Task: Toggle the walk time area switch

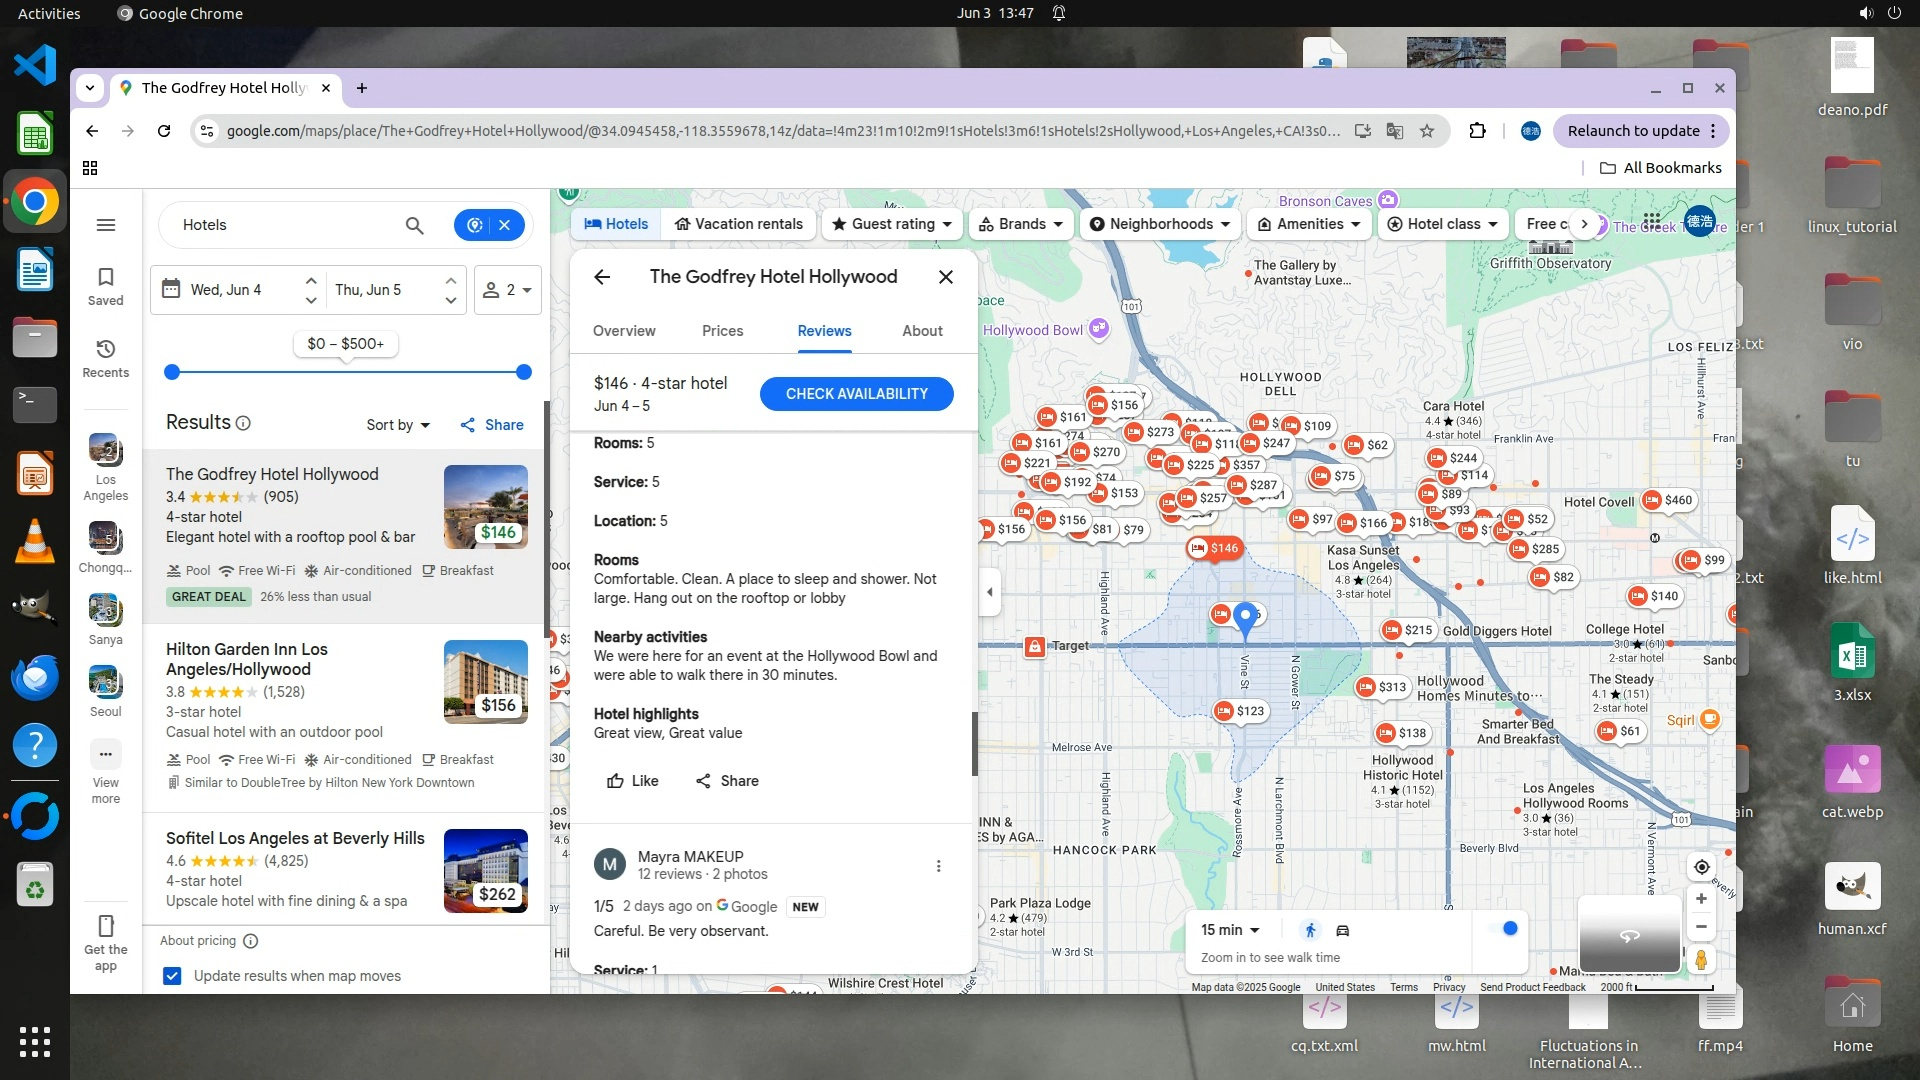Action: pos(1503,929)
